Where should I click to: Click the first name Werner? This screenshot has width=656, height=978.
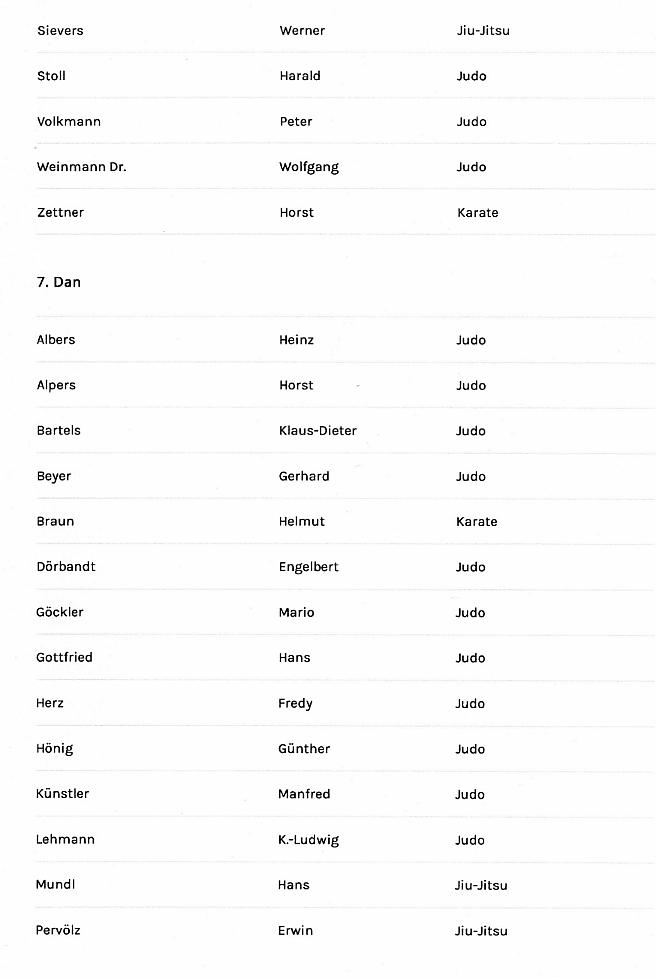tap(302, 31)
